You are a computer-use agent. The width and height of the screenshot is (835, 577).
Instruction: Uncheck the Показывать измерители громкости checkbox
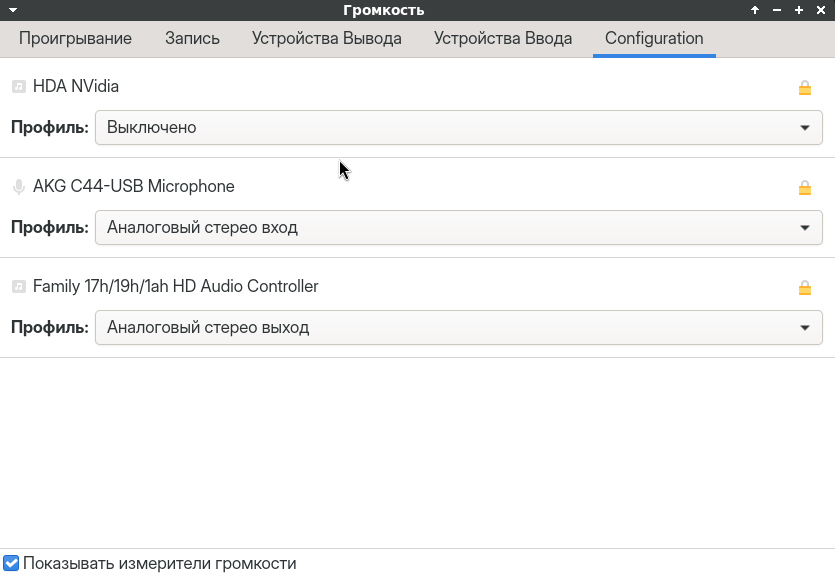tap(12, 563)
